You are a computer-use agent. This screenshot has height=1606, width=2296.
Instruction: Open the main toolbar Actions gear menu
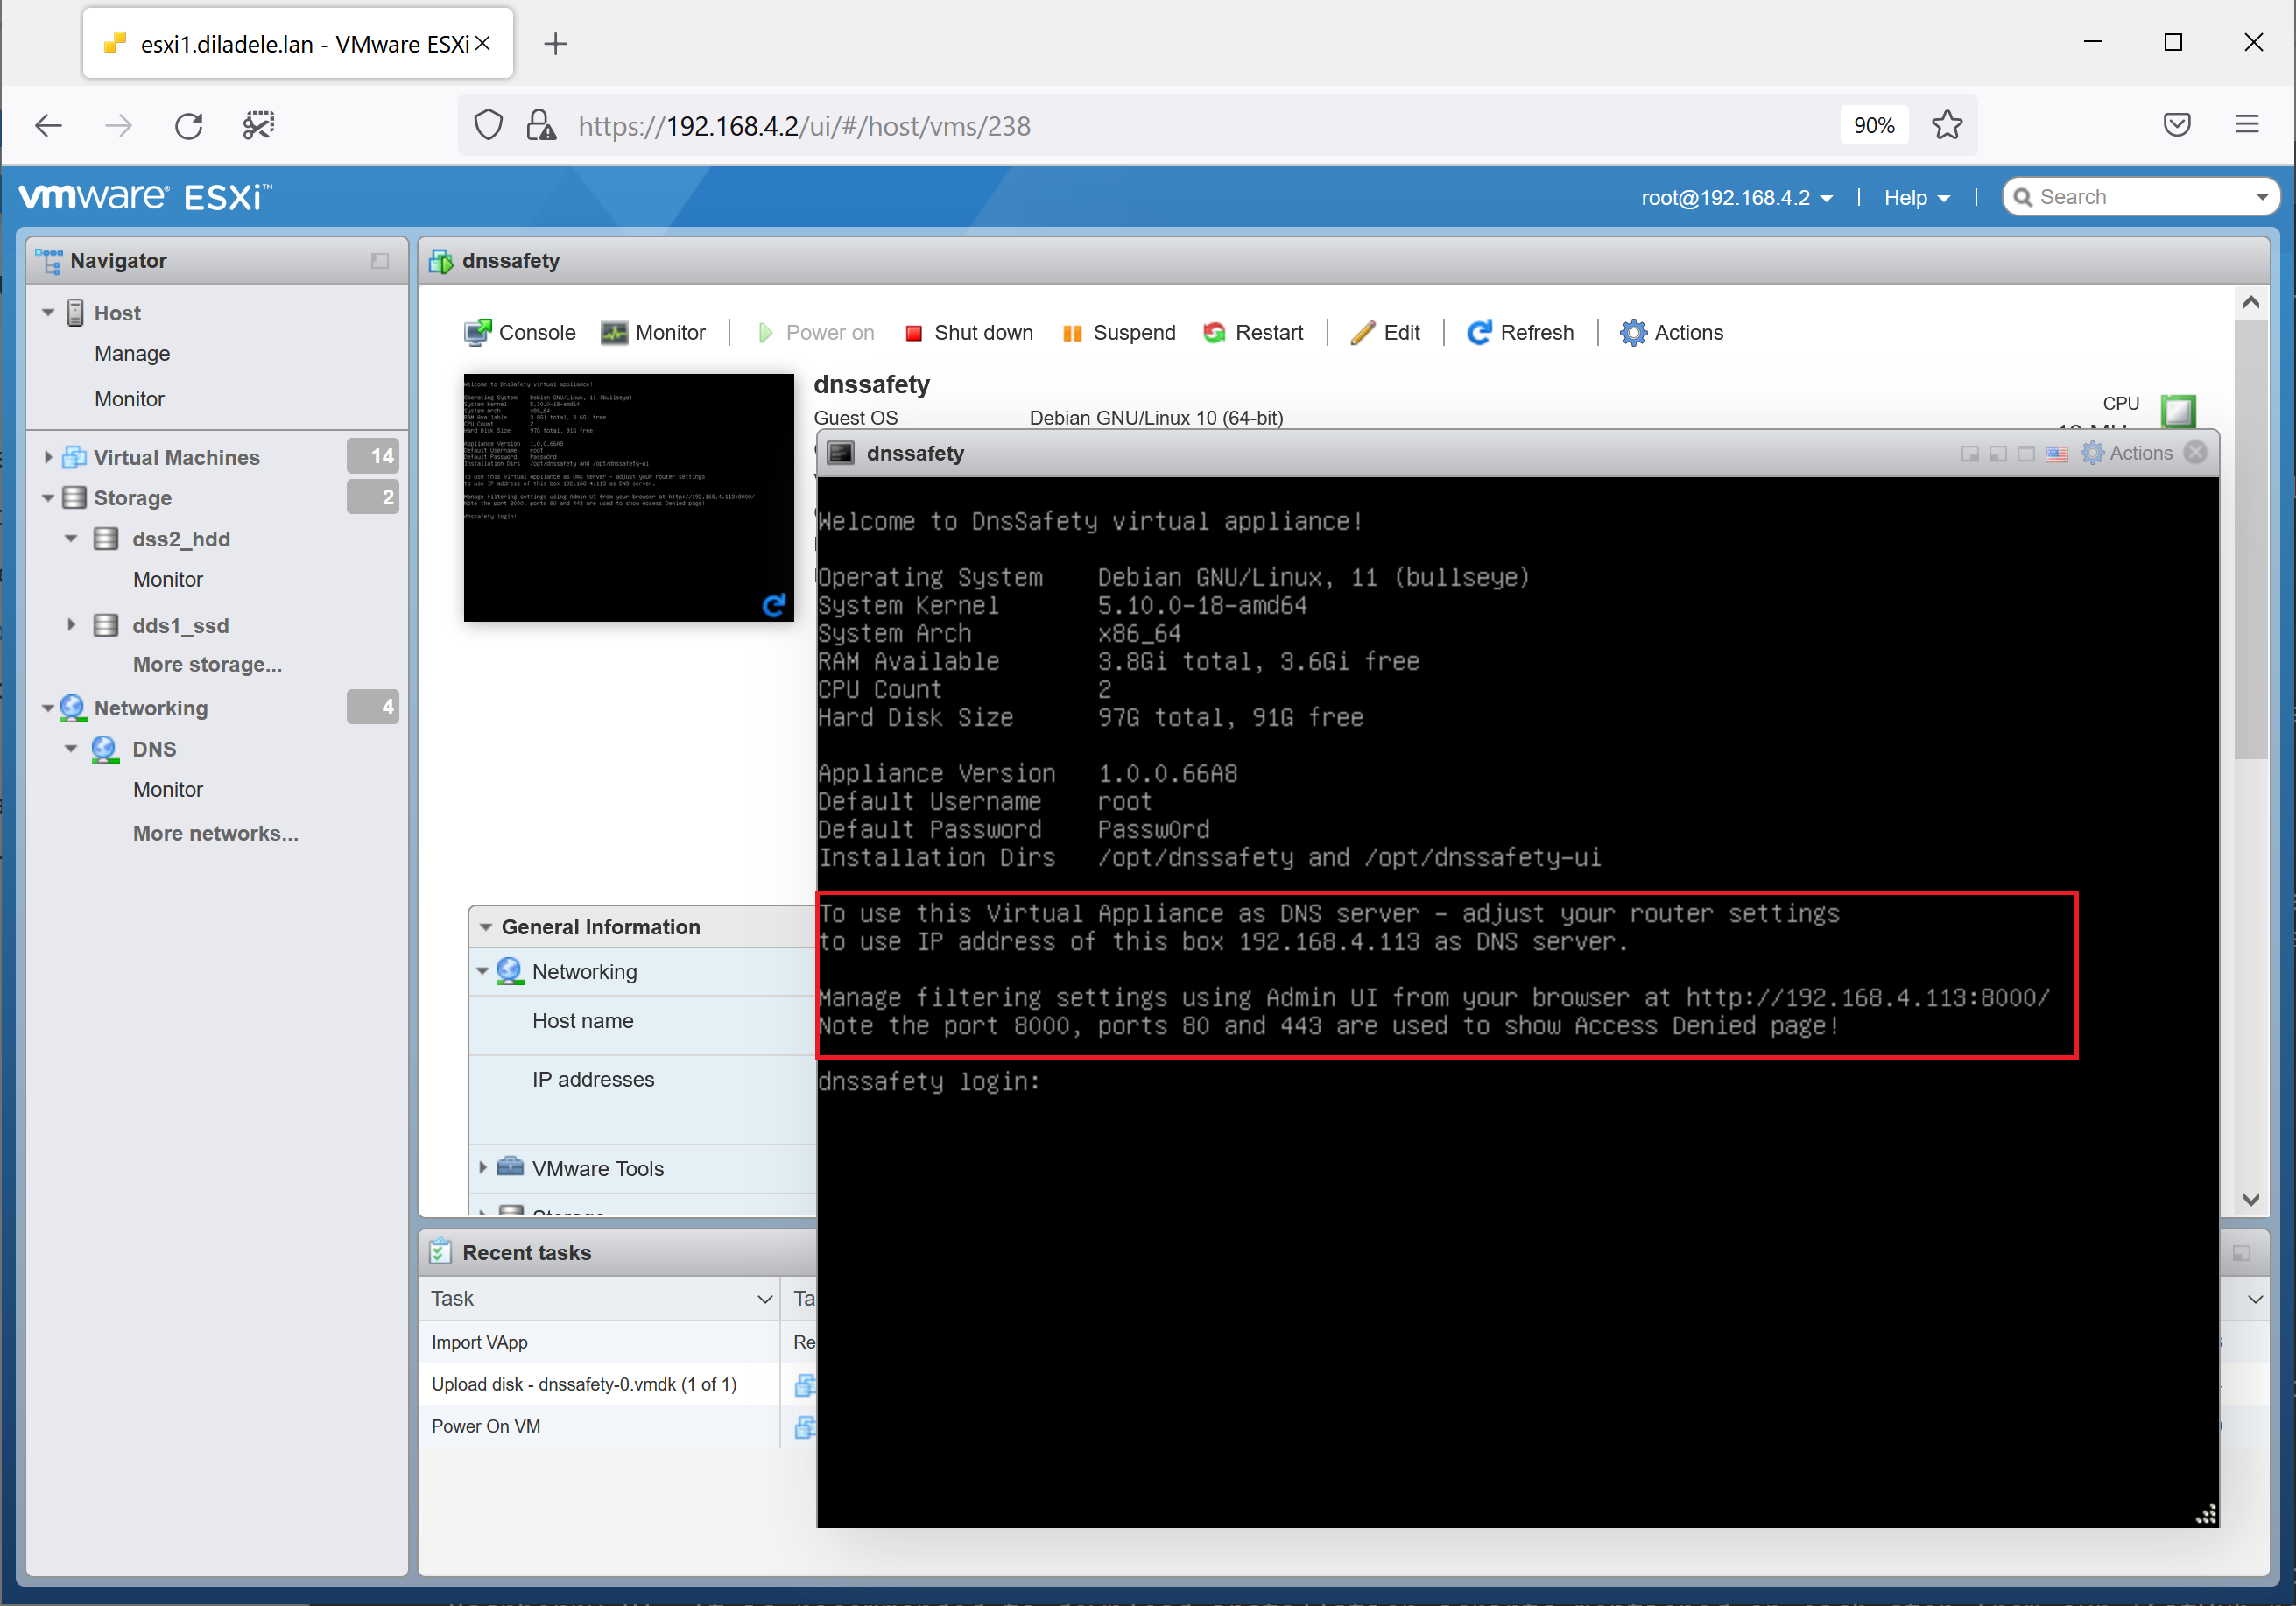click(1671, 333)
